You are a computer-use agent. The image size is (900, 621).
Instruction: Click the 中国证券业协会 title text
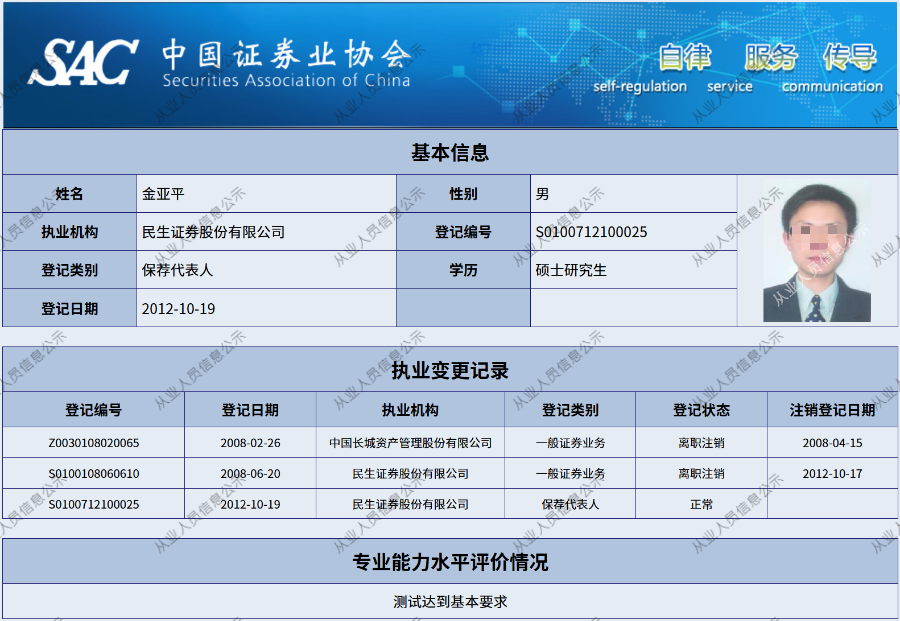click(285, 54)
